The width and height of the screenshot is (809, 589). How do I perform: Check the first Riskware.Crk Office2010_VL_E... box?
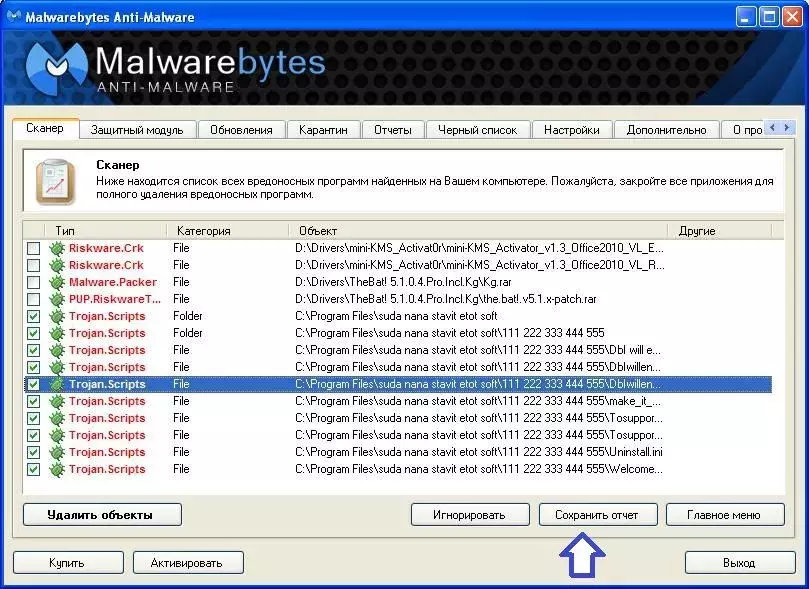click(x=34, y=248)
